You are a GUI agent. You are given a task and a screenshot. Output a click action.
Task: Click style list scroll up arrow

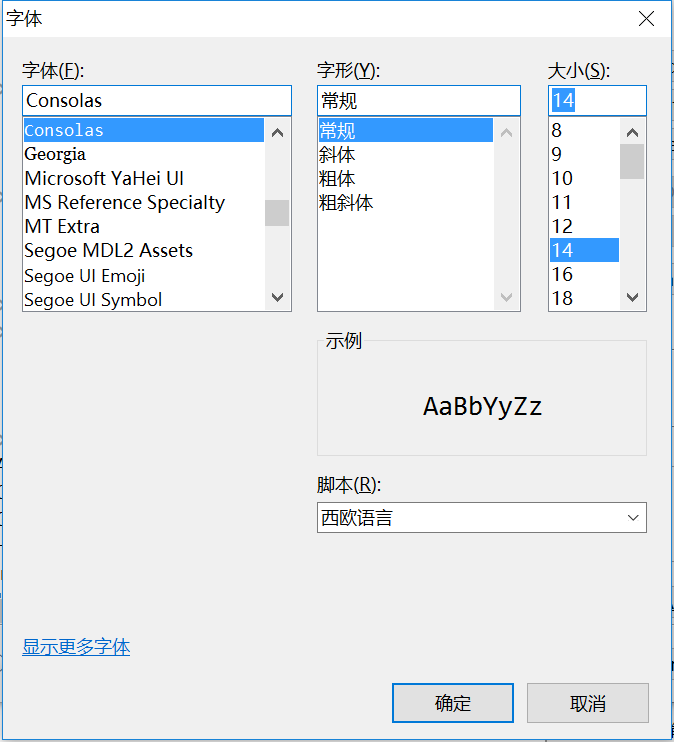click(x=506, y=132)
